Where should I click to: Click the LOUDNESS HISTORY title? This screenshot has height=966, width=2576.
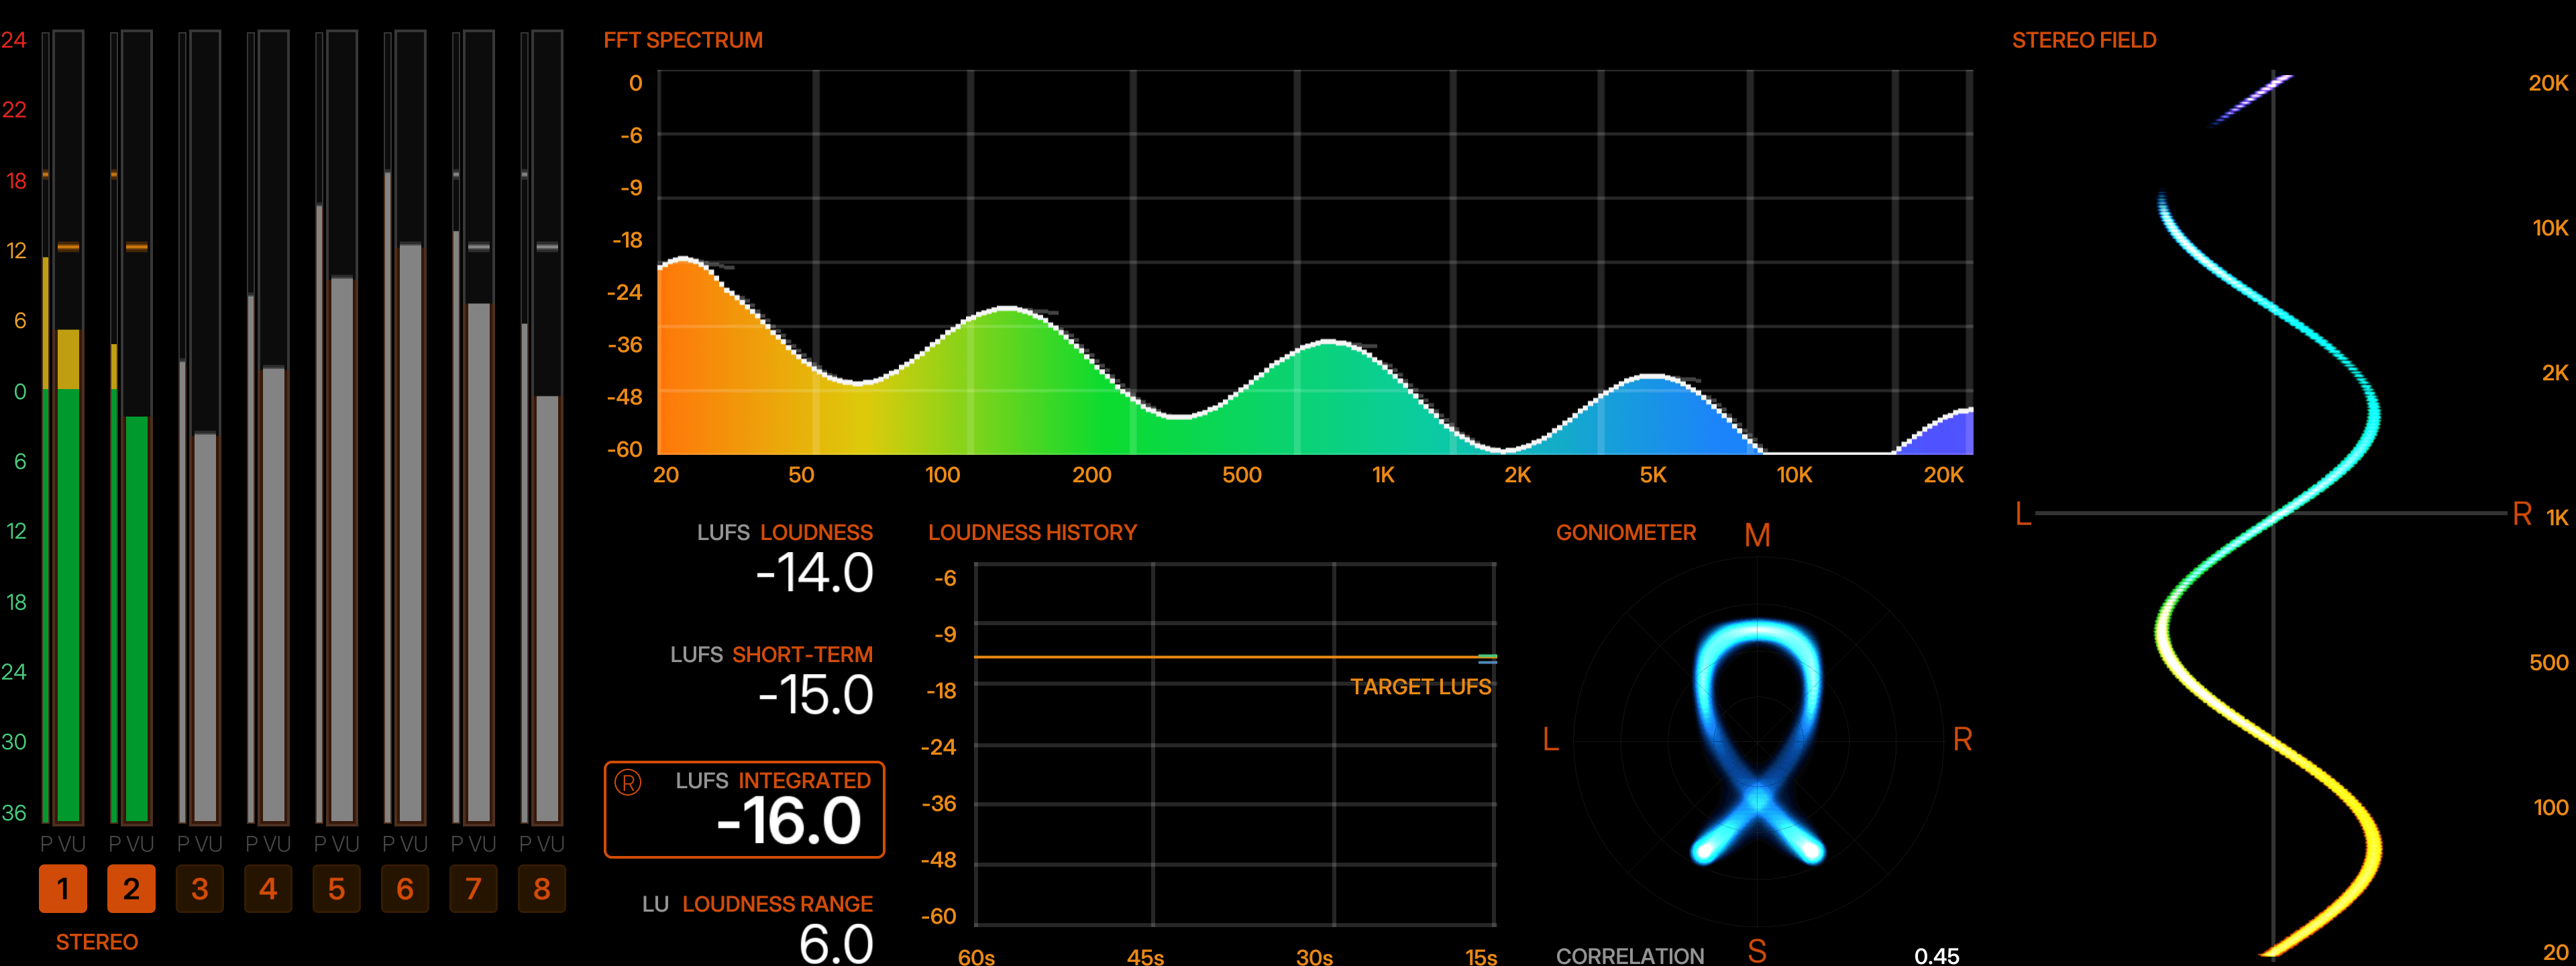[x=1032, y=532]
